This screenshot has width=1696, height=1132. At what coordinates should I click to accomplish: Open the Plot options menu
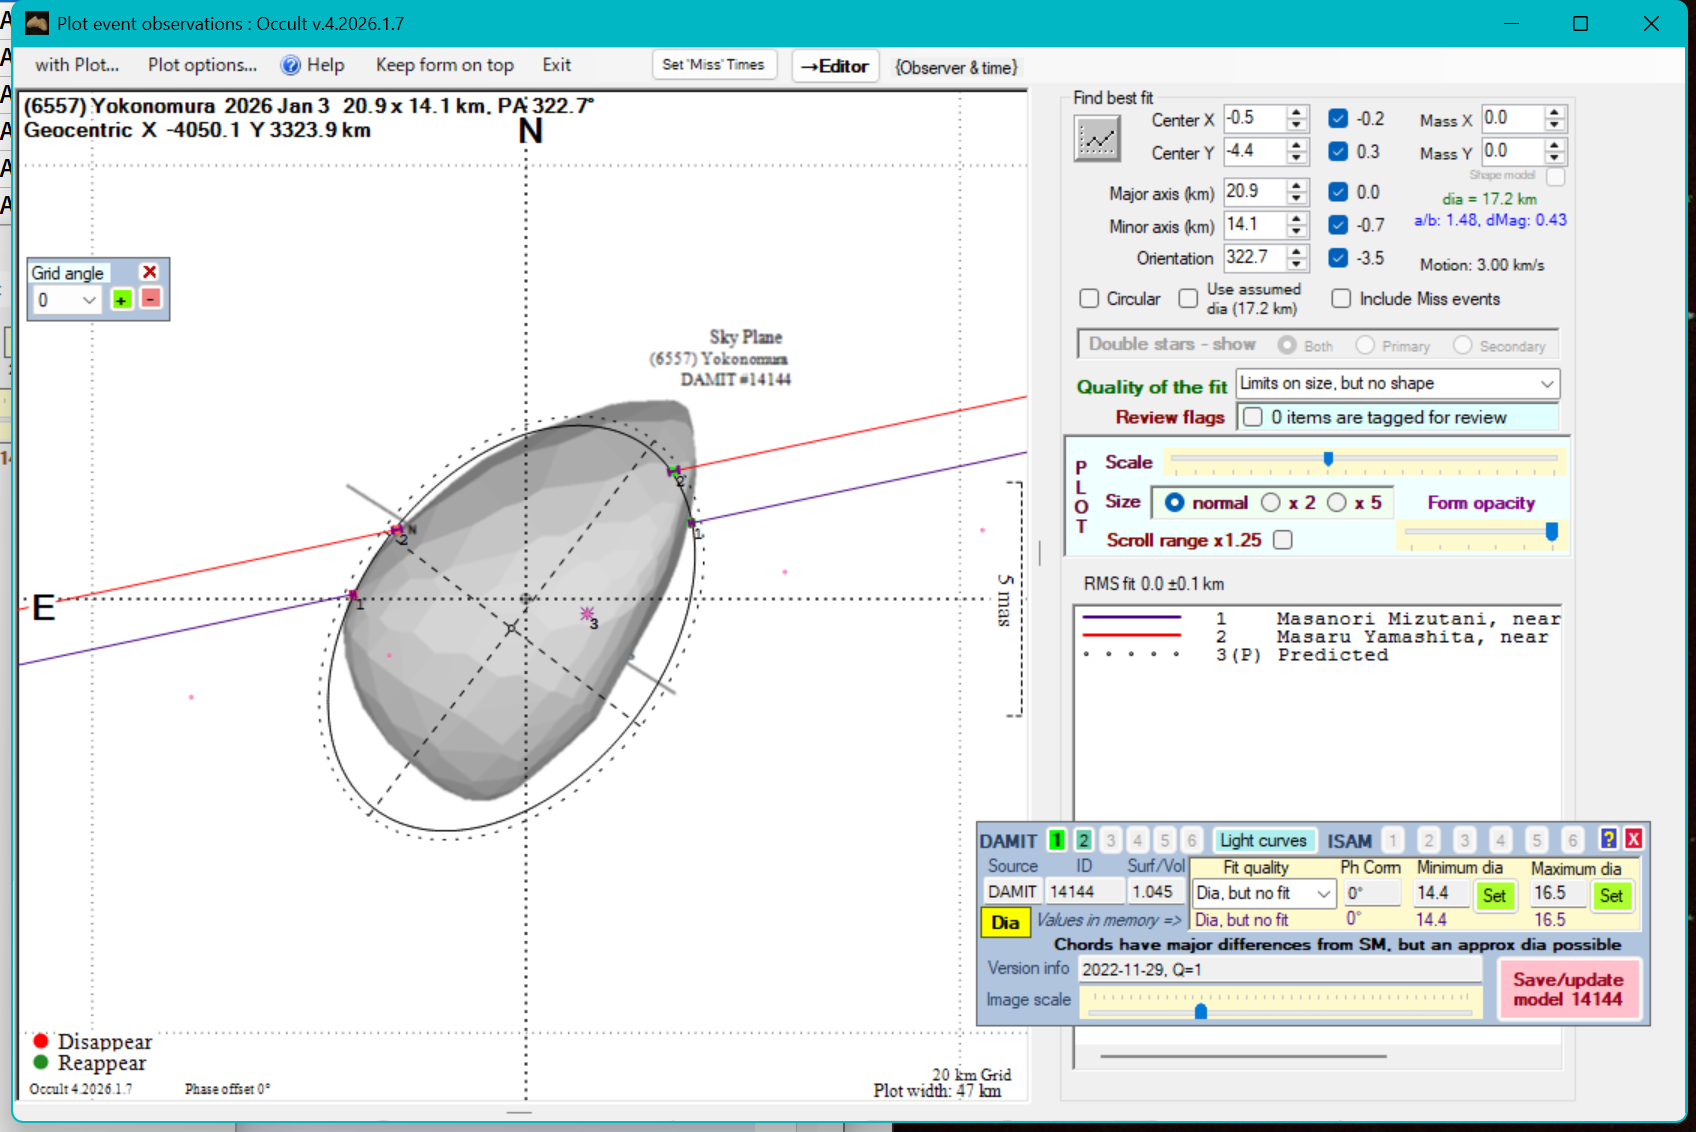[x=202, y=65]
